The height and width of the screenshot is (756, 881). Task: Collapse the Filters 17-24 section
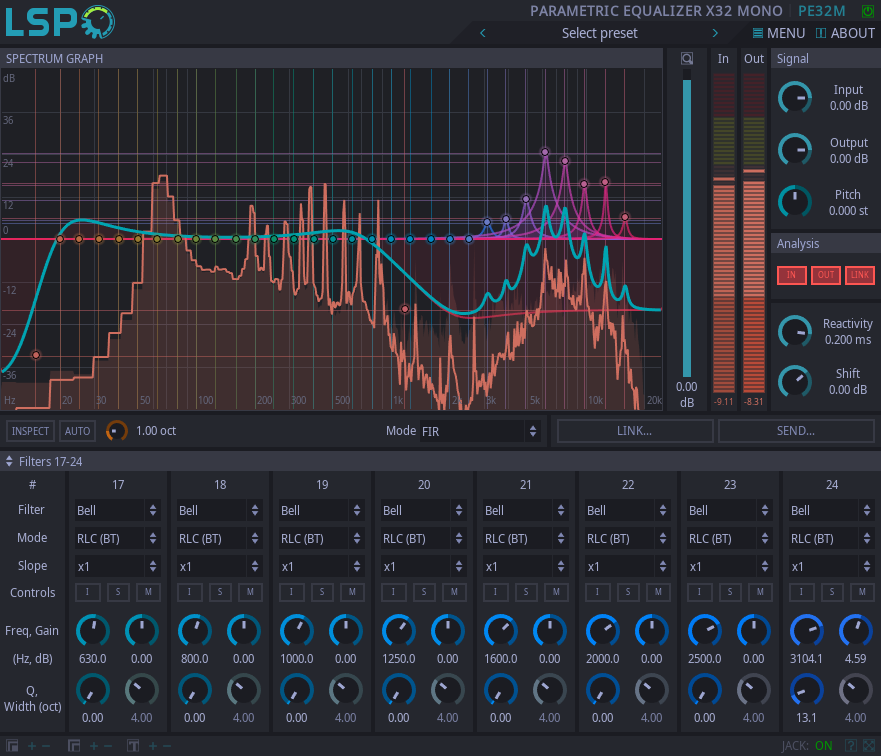click(x=9, y=461)
